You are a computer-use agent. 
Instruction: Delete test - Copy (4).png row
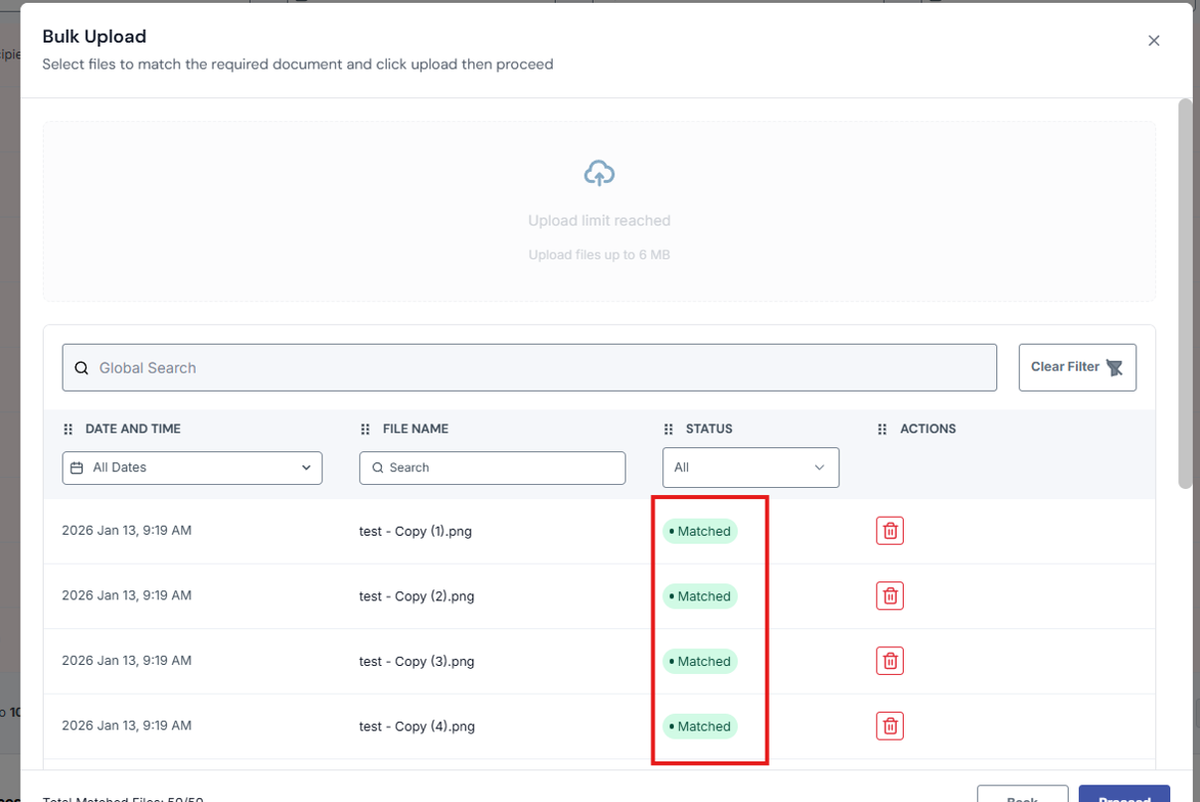889,726
